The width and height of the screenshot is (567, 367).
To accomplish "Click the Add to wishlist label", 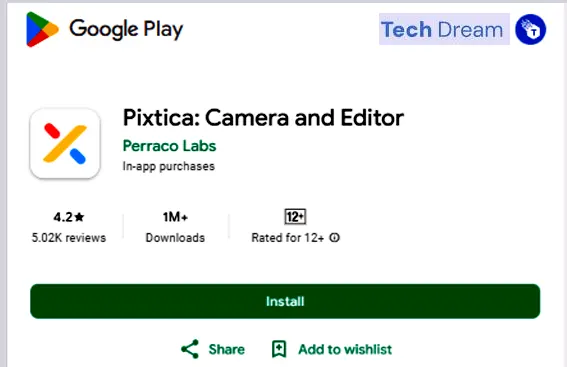I will tap(345, 349).
